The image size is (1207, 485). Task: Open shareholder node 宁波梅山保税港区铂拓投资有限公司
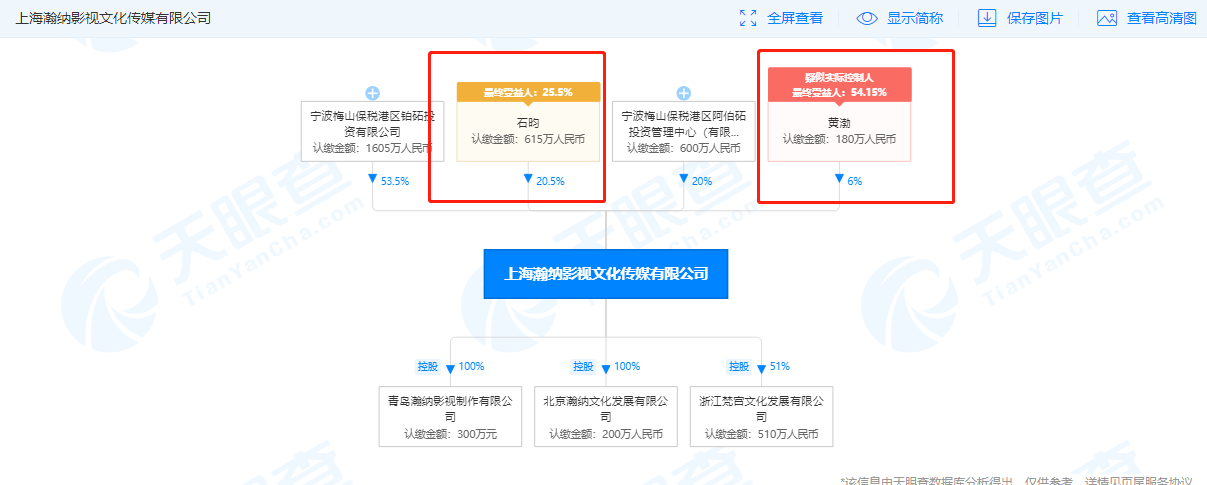click(x=372, y=131)
